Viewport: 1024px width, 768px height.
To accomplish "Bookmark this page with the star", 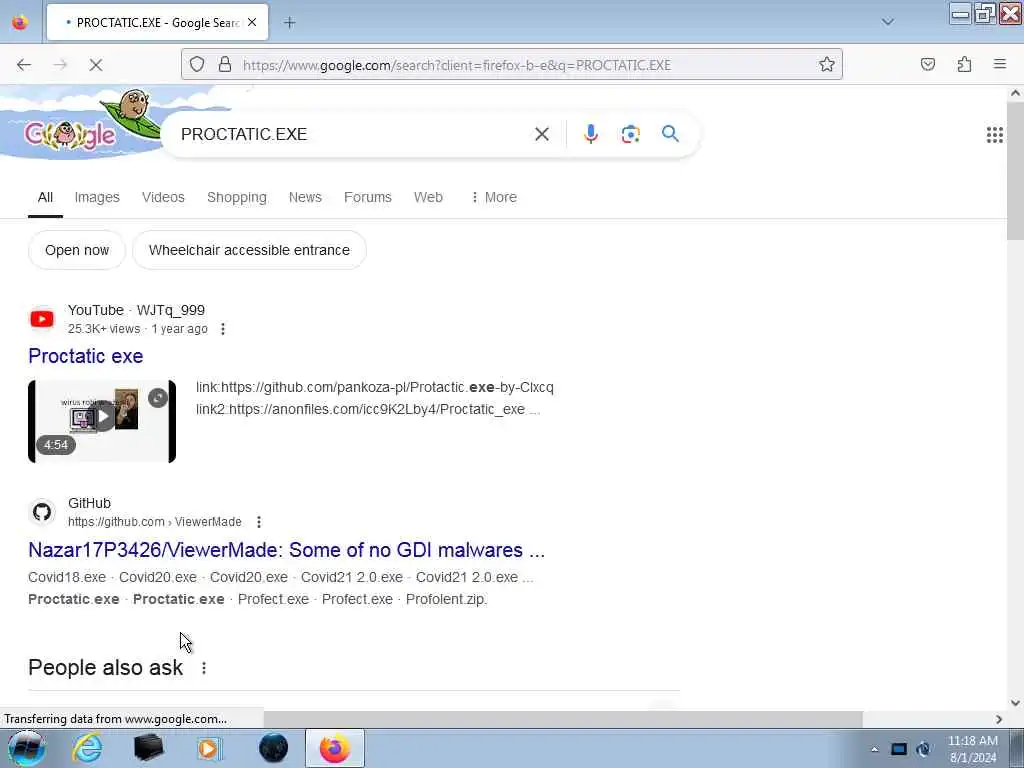I will (827, 64).
